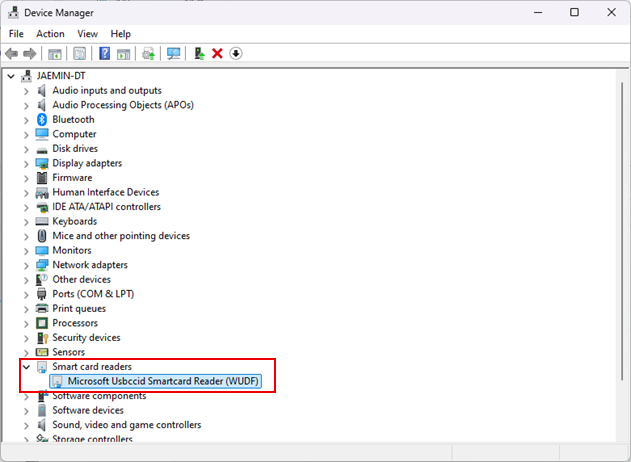The image size is (631, 462).
Task: Expand Sound, video and game controllers
Action: (x=26, y=426)
